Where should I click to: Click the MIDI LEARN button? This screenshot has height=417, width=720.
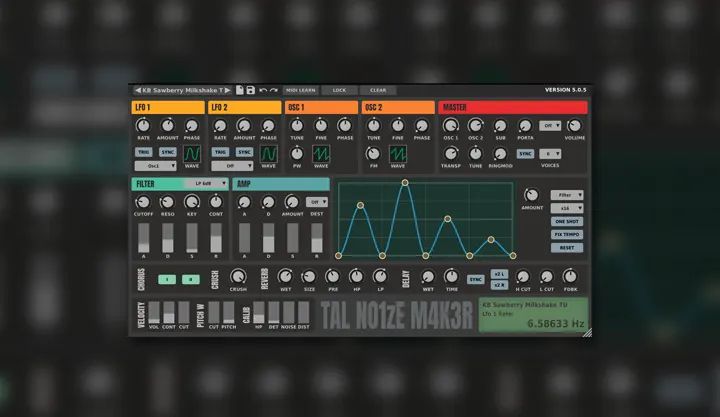tap(301, 90)
